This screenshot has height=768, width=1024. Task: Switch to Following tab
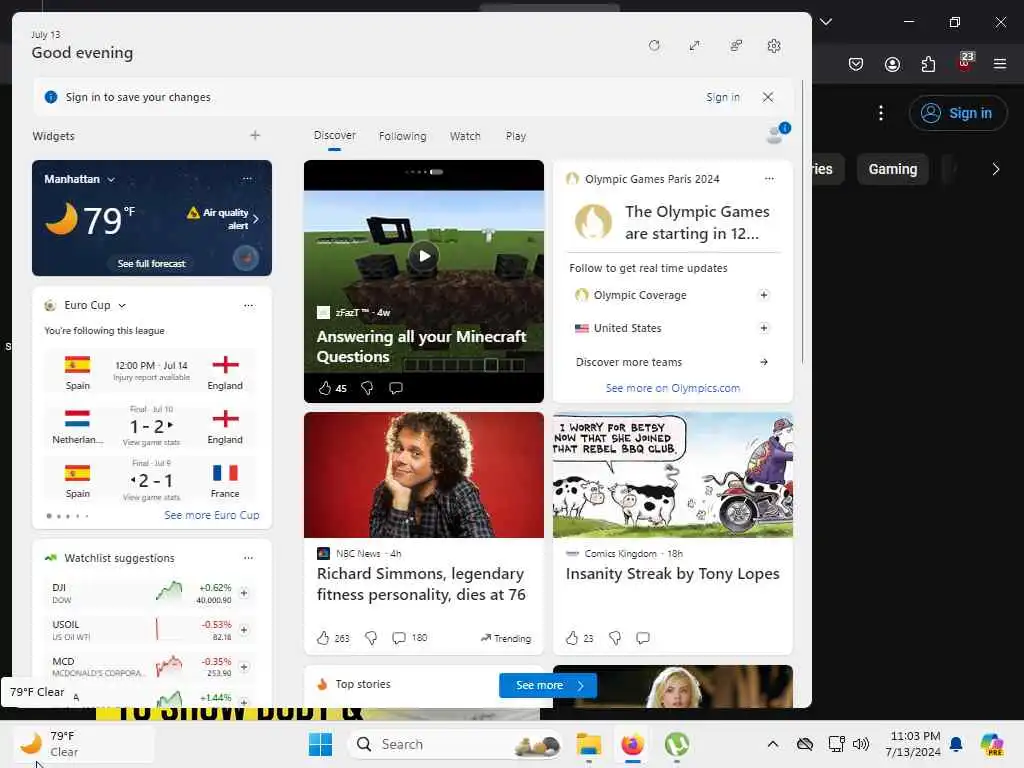[402, 136]
